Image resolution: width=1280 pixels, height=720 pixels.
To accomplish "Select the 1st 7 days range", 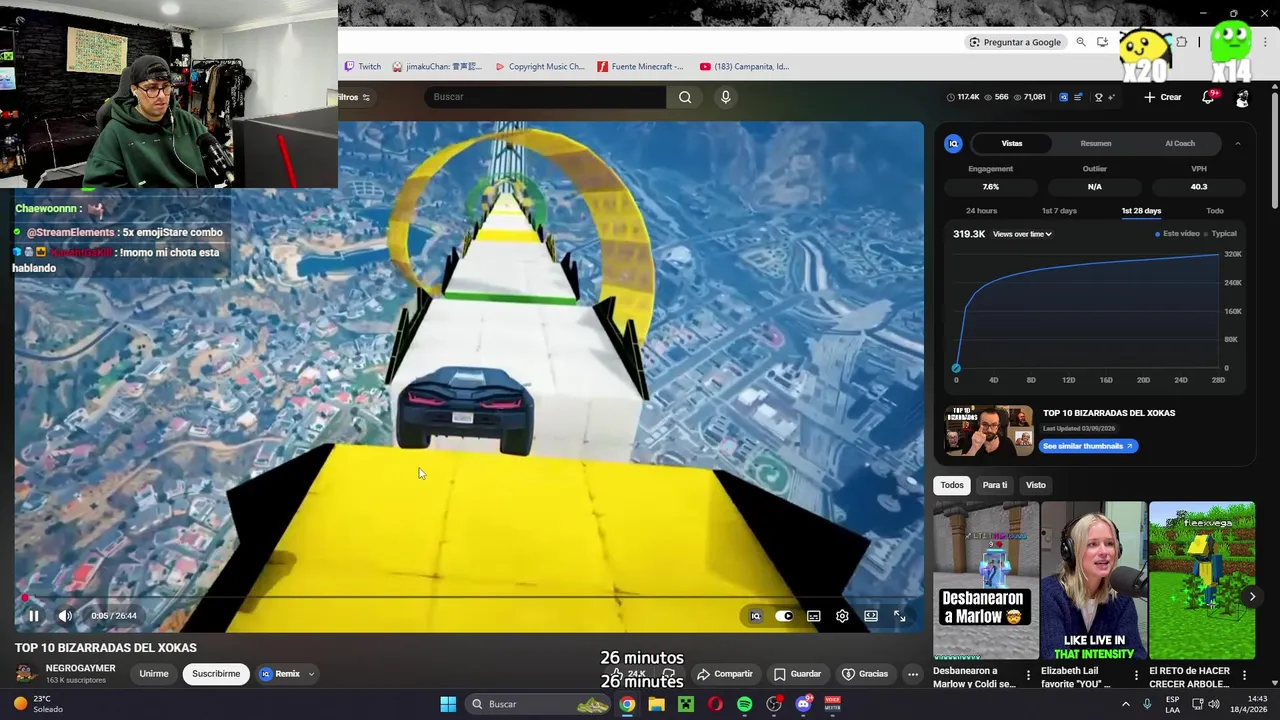I will [1059, 211].
